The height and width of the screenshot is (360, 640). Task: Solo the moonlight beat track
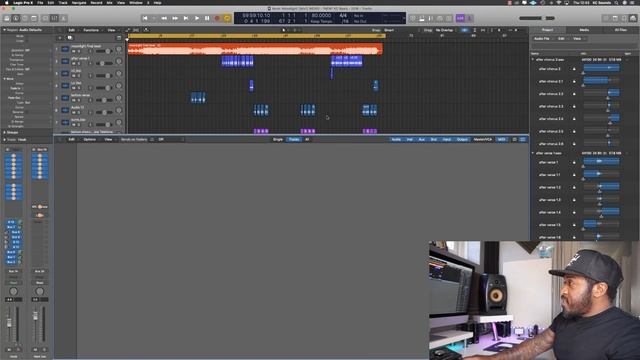coord(79,51)
